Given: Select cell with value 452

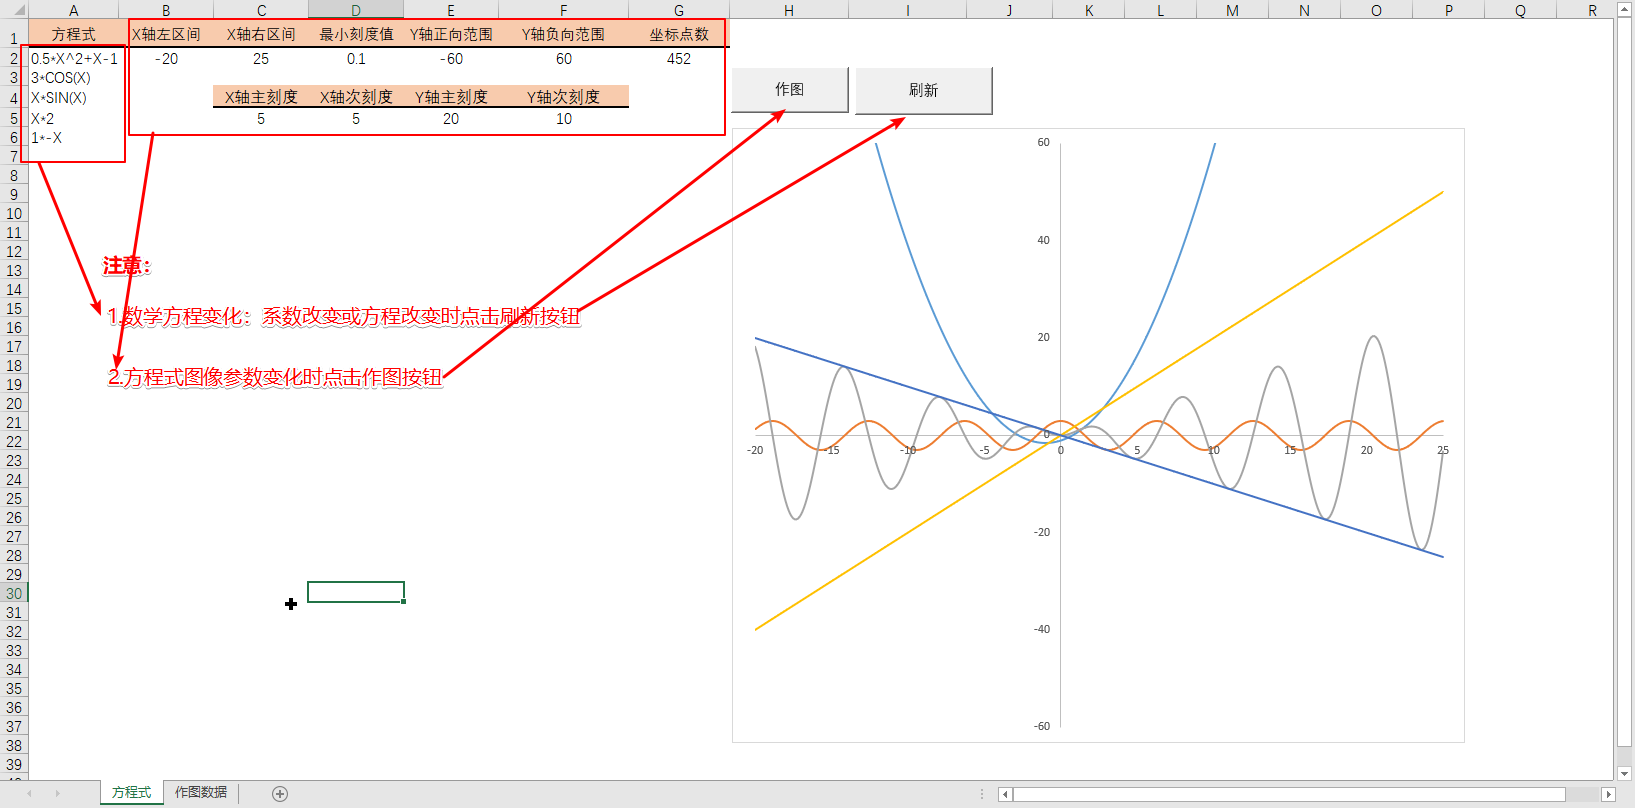Looking at the screenshot, I should 679,59.
